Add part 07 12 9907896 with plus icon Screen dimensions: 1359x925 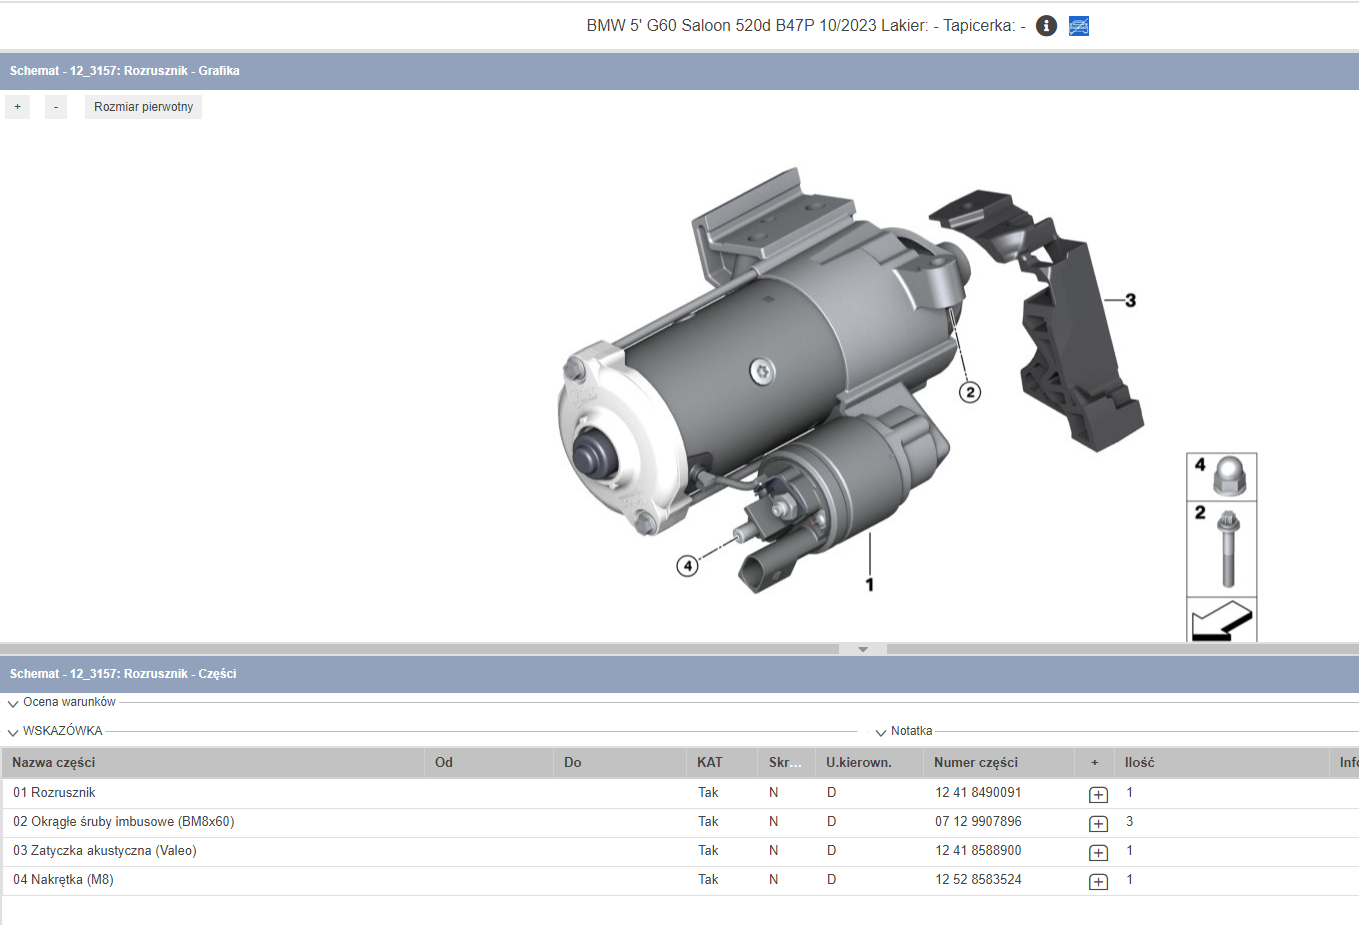coord(1098,824)
